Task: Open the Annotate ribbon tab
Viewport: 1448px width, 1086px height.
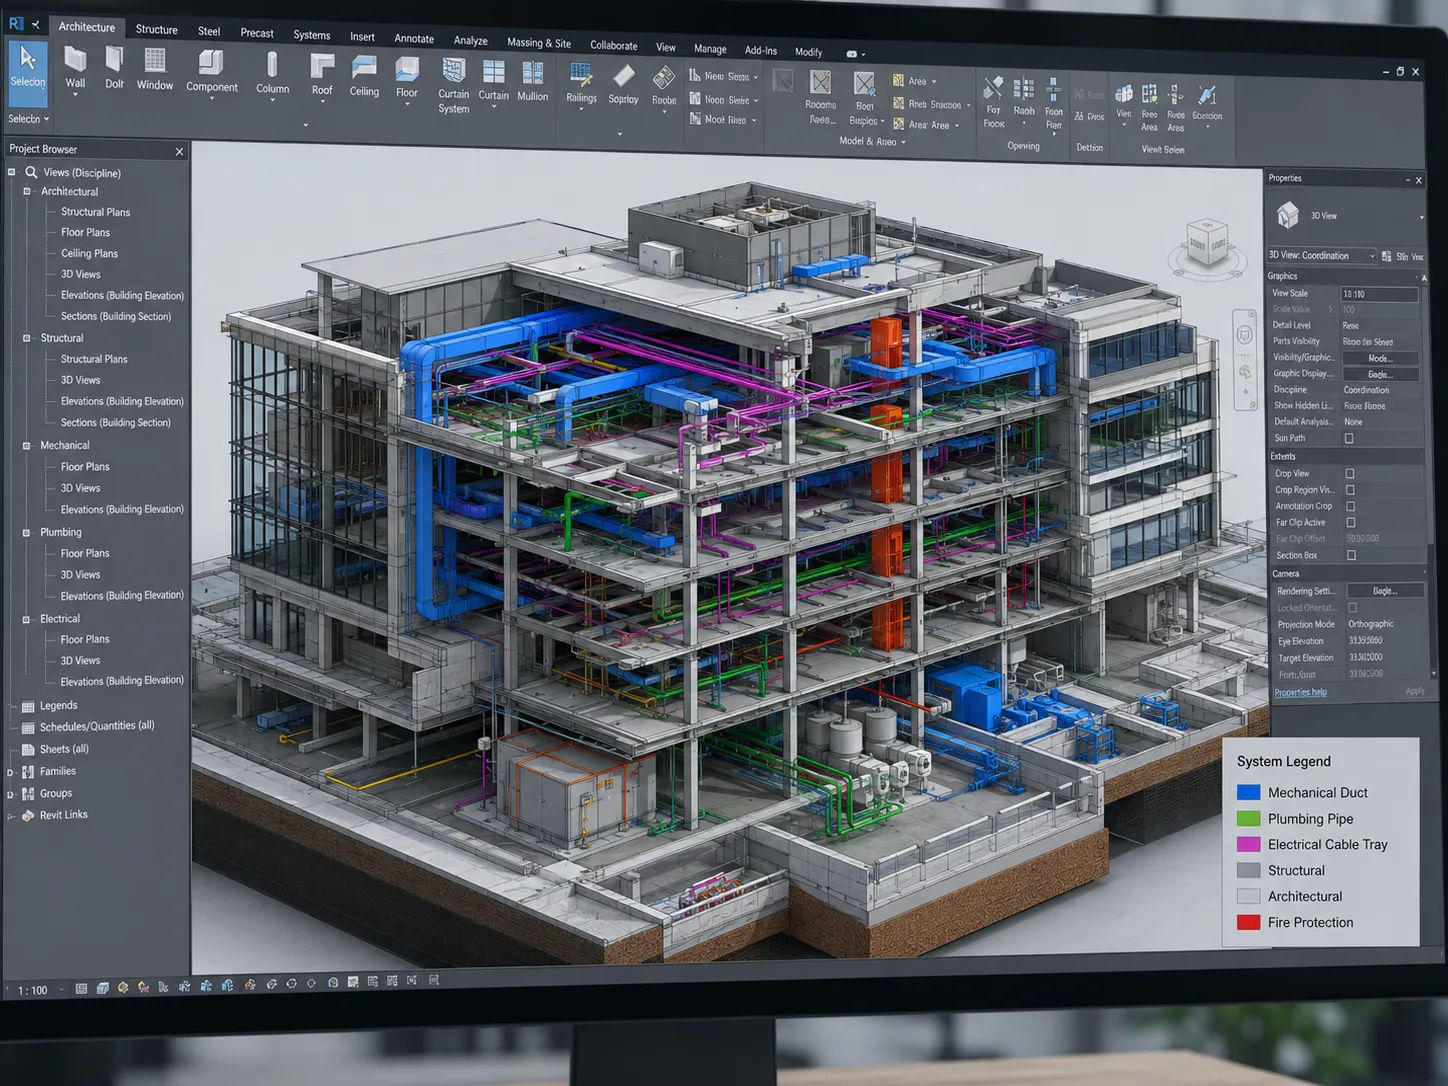Action: pos(414,39)
